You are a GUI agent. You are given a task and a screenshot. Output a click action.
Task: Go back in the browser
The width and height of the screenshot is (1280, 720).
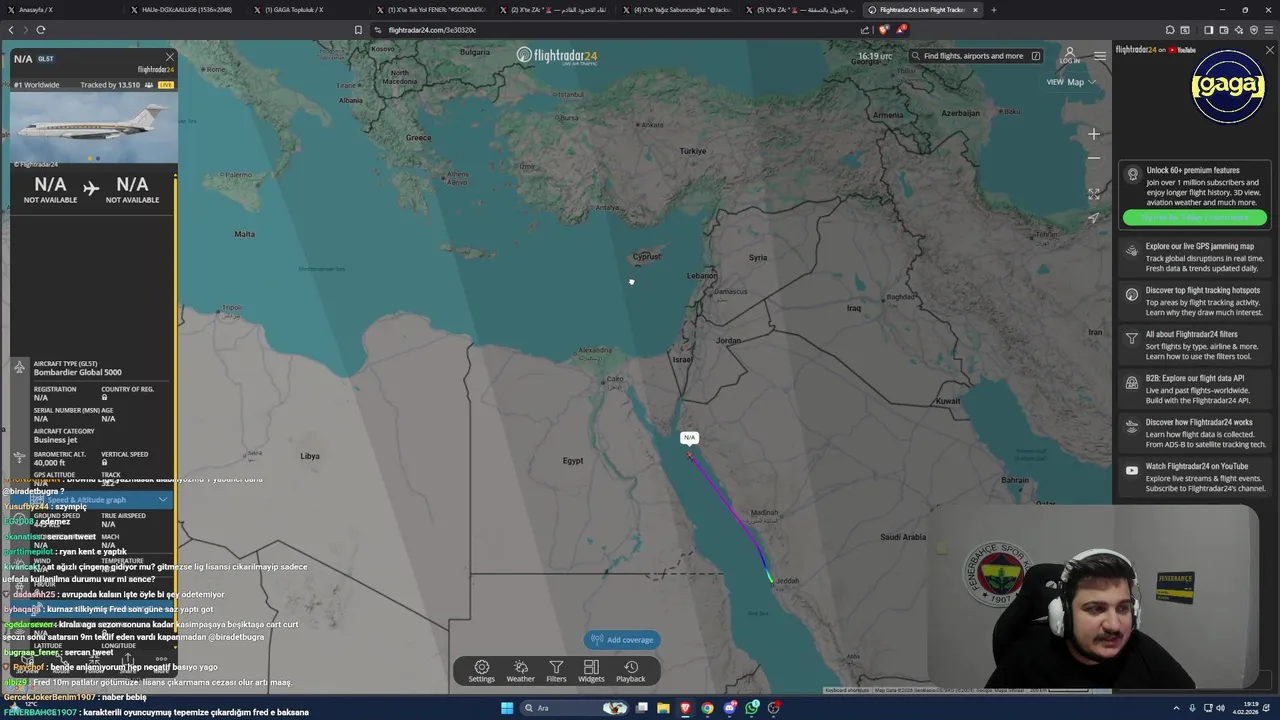(11, 30)
